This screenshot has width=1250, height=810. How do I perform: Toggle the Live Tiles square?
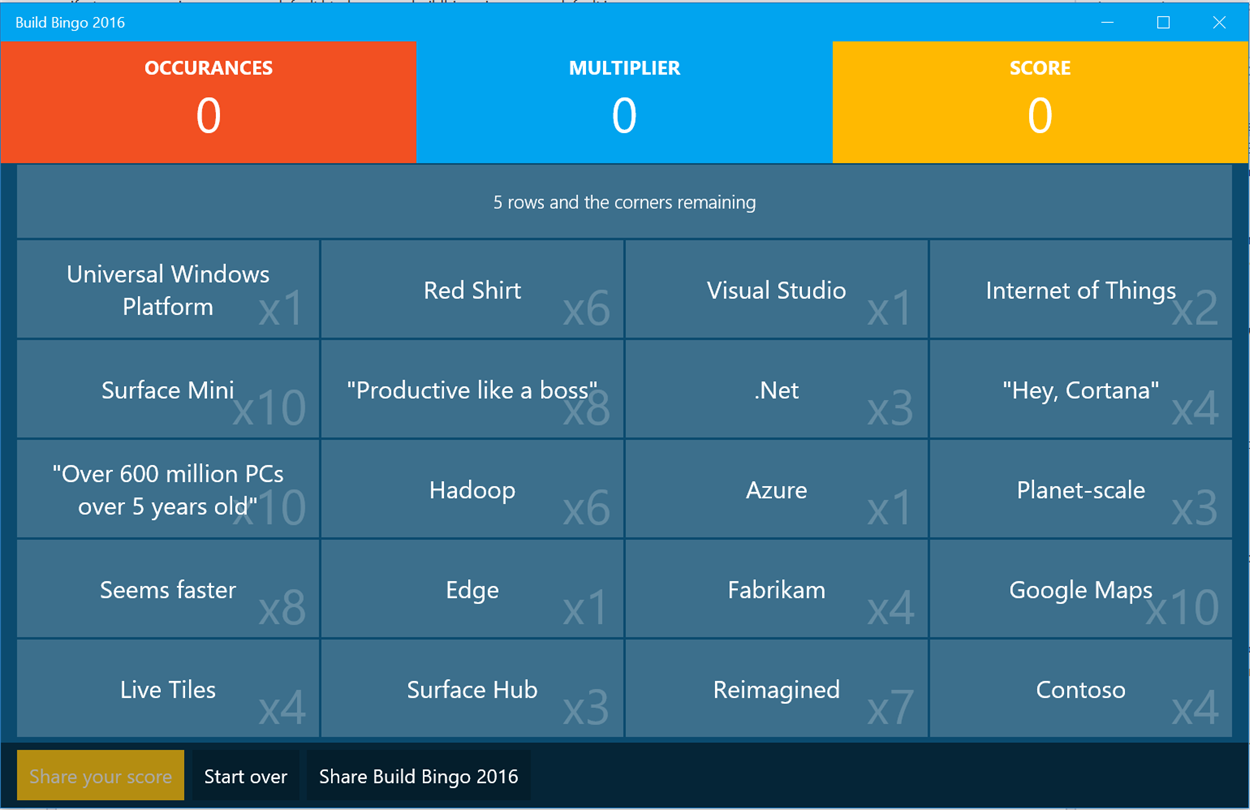[x=168, y=690]
